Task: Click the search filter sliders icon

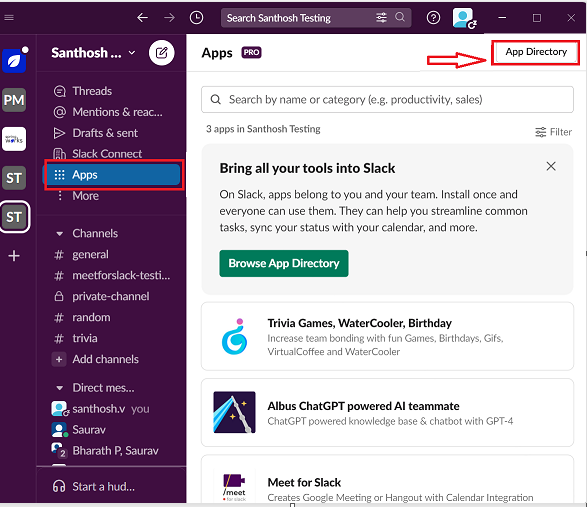Action: point(381,18)
